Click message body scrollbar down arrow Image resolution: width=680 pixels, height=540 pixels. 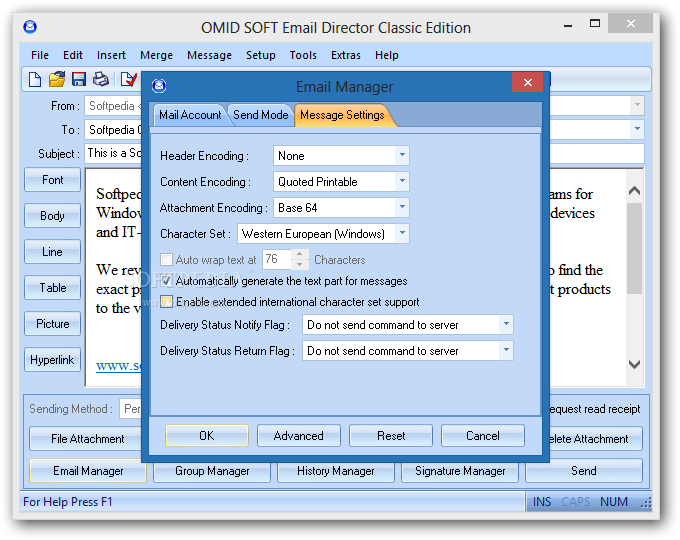pyautogui.click(x=634, y=364)
